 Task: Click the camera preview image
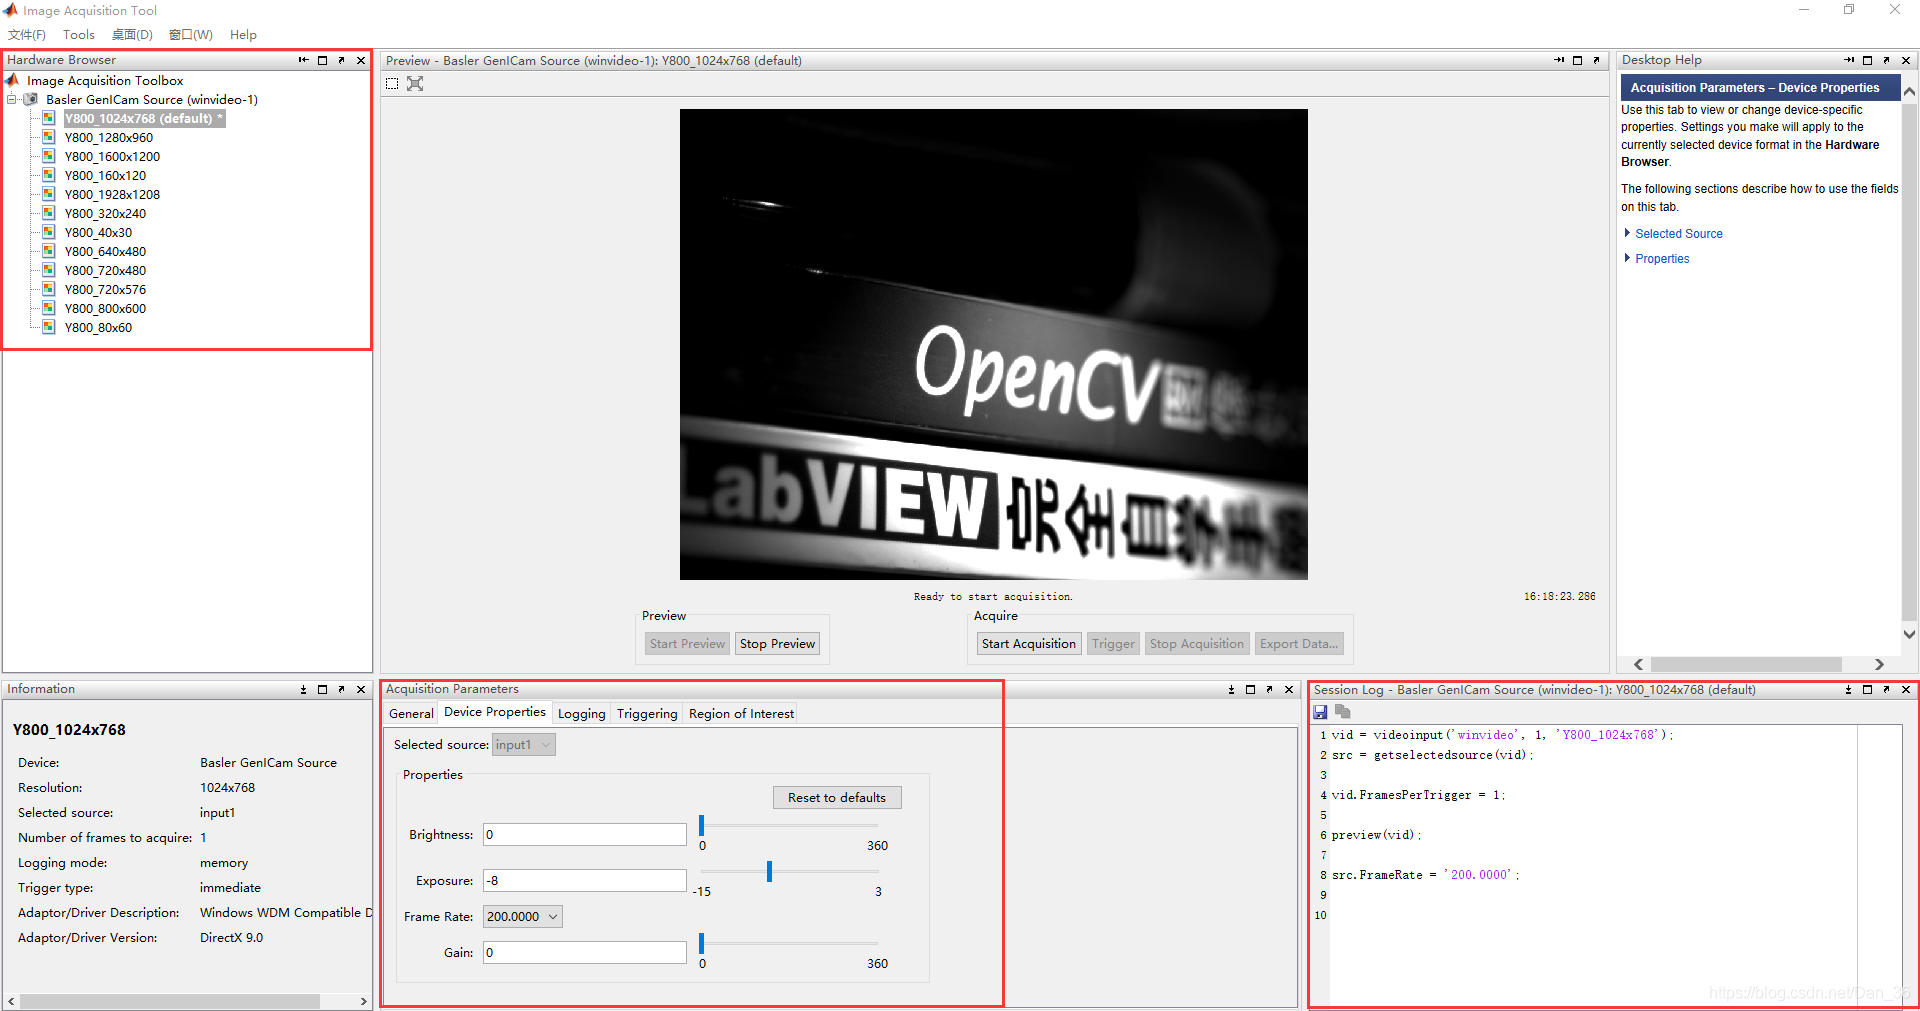pos(994,344)
